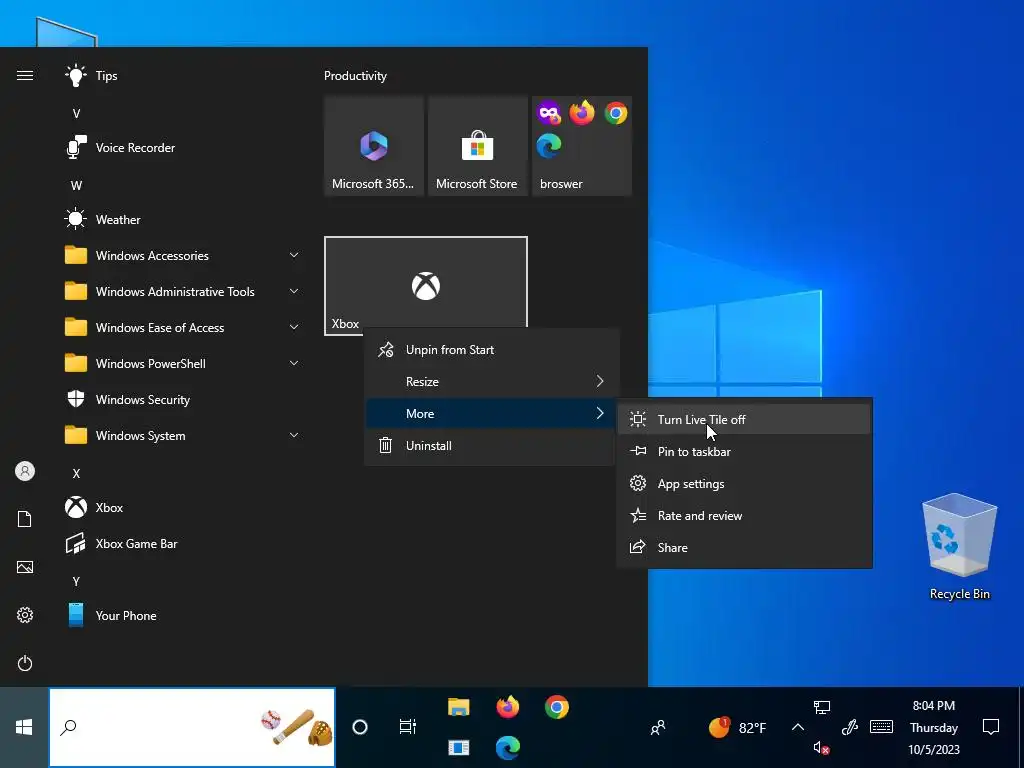Expand Windows Administrative Tools folder
The height and width of the screenshot is (768, 1024).
click(x=183, y=291)
